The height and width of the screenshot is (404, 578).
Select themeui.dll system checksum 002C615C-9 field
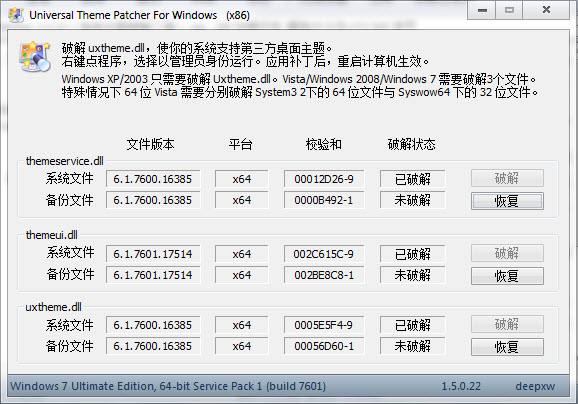[324, 254]
